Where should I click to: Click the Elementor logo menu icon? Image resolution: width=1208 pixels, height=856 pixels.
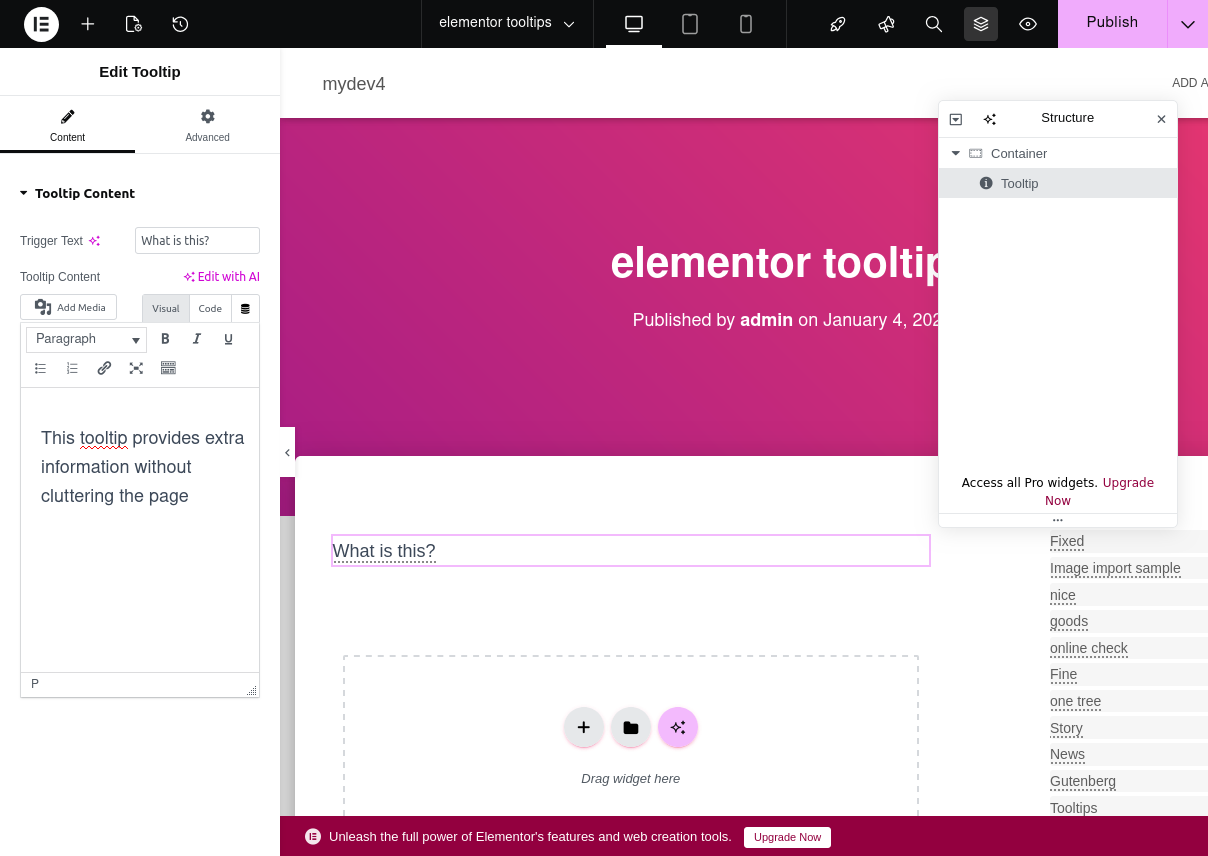(41, 24)
